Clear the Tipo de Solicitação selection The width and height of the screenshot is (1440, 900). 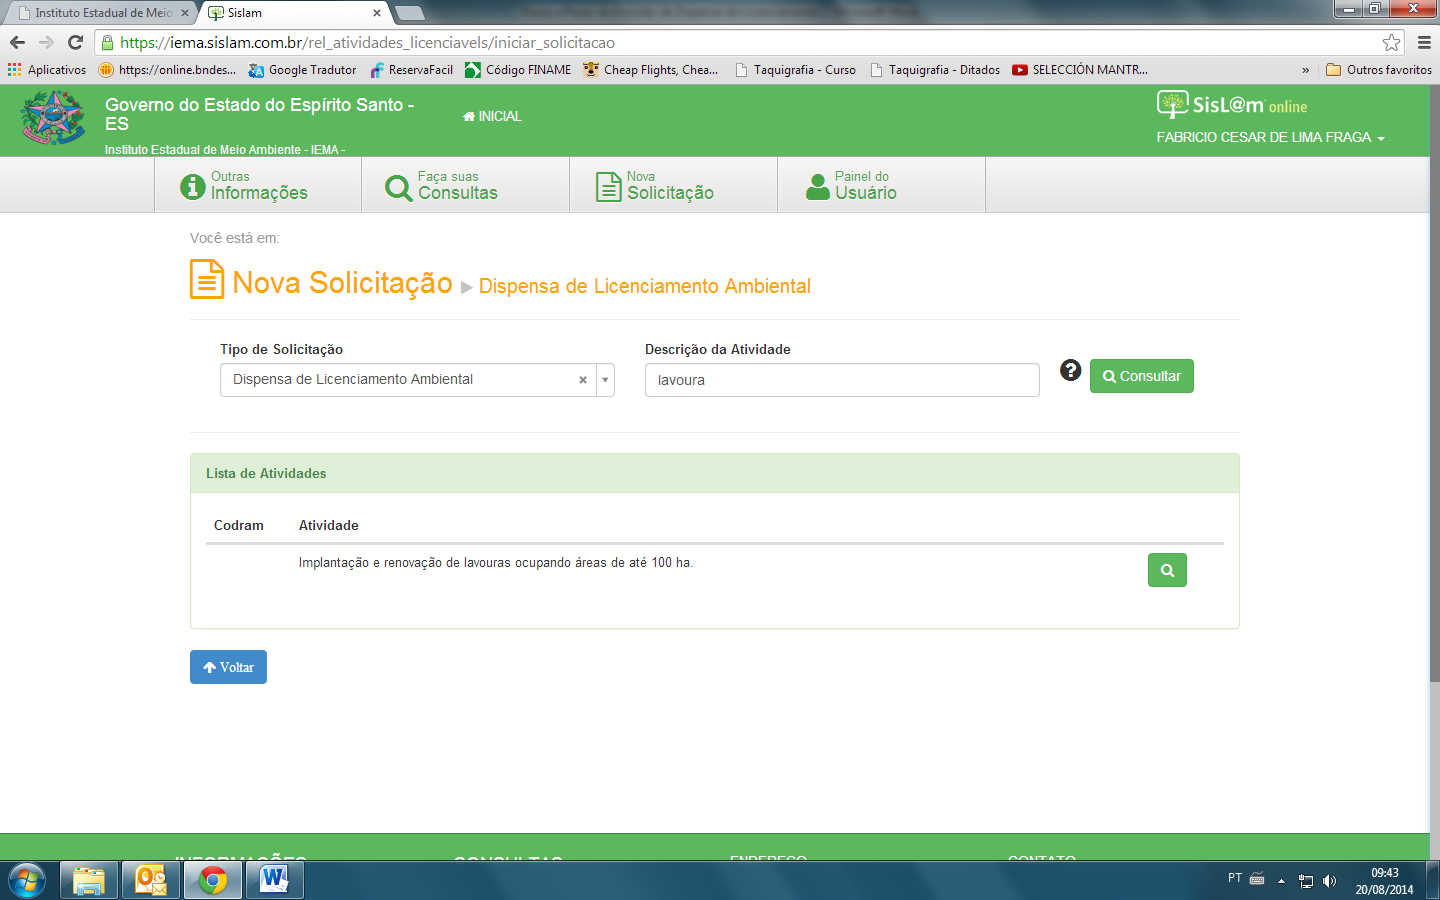[x=583, y=380]
